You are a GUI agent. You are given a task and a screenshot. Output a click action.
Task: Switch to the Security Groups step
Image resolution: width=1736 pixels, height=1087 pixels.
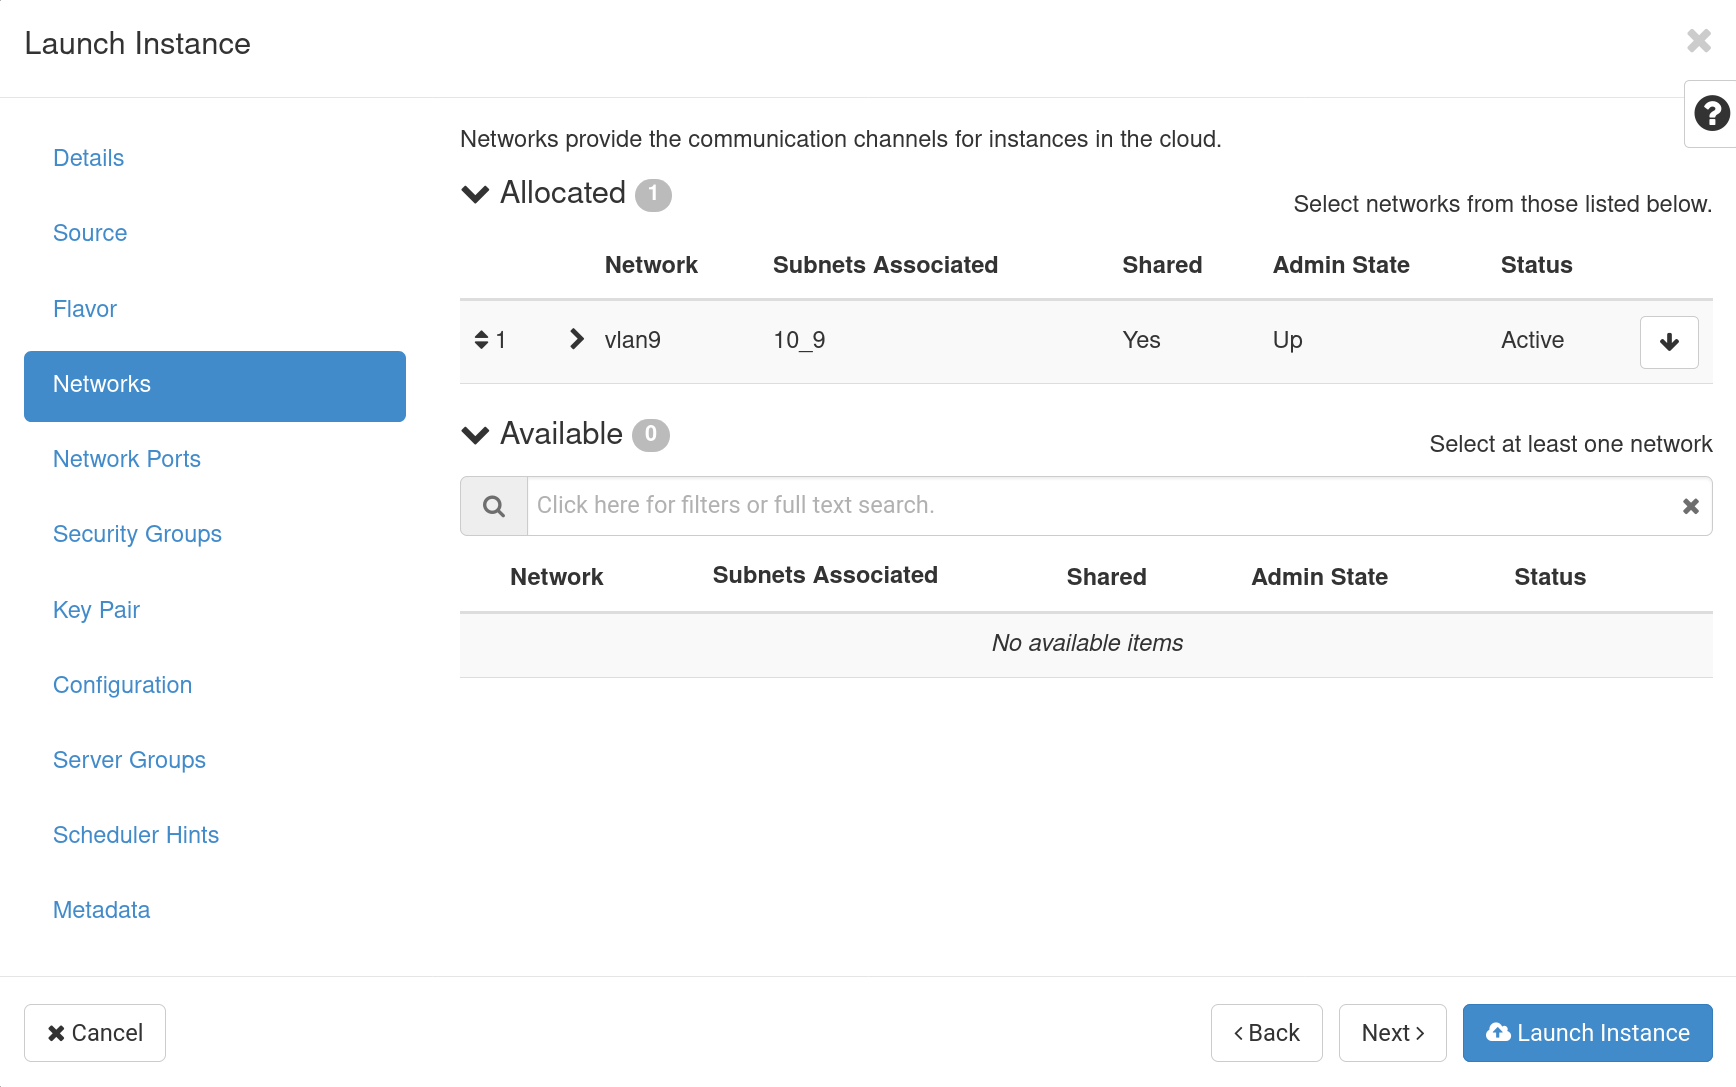(137, 534)
